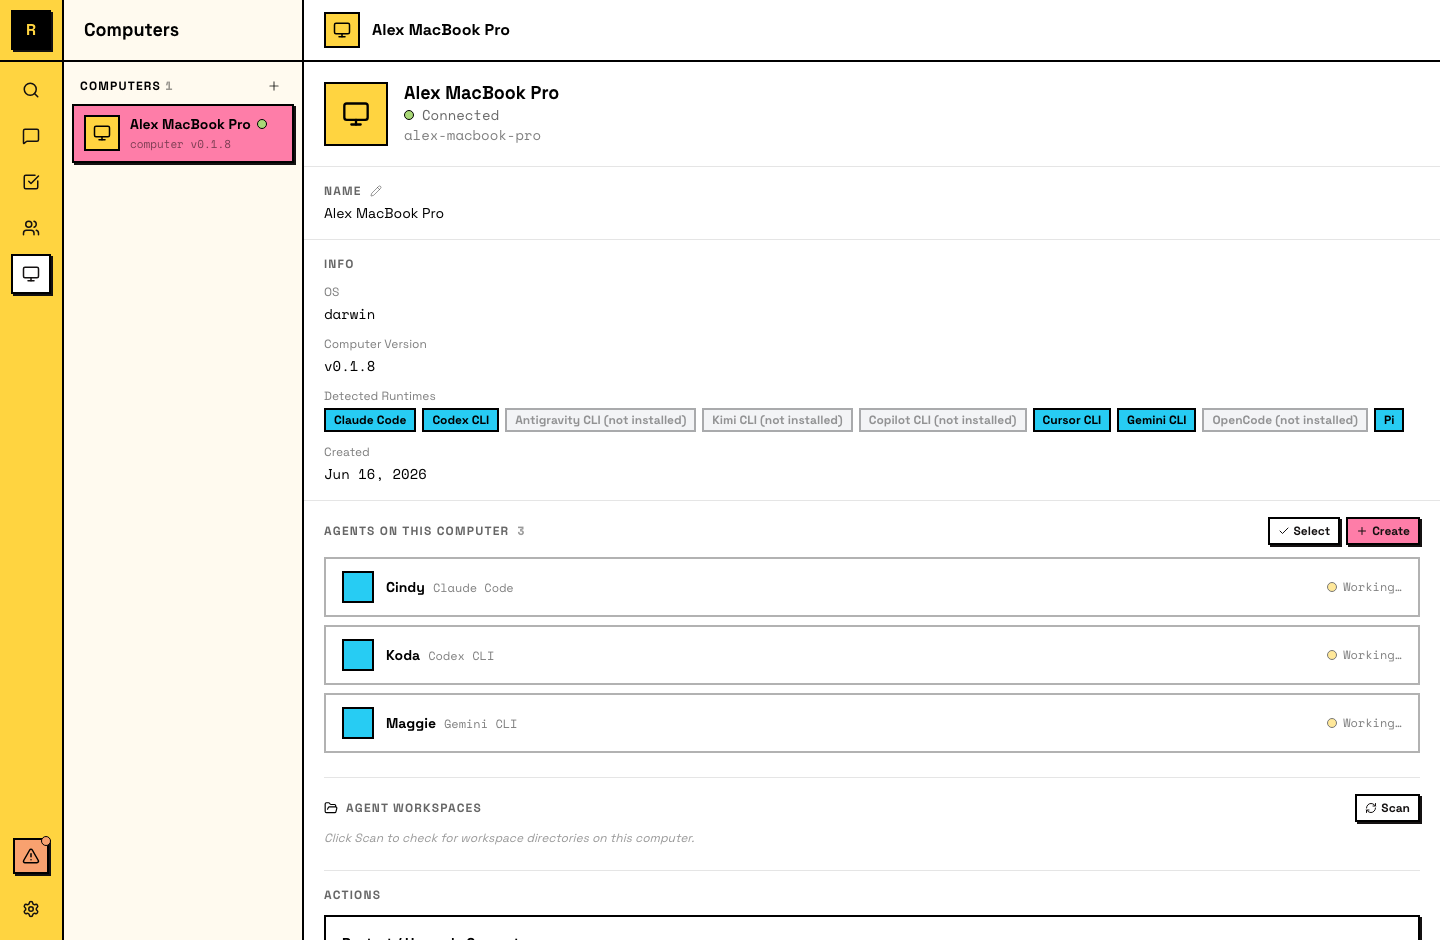Click header monitor icon beside Alex MacBook Pro
Screen dimensions: 1440x940
click(342, 30)
